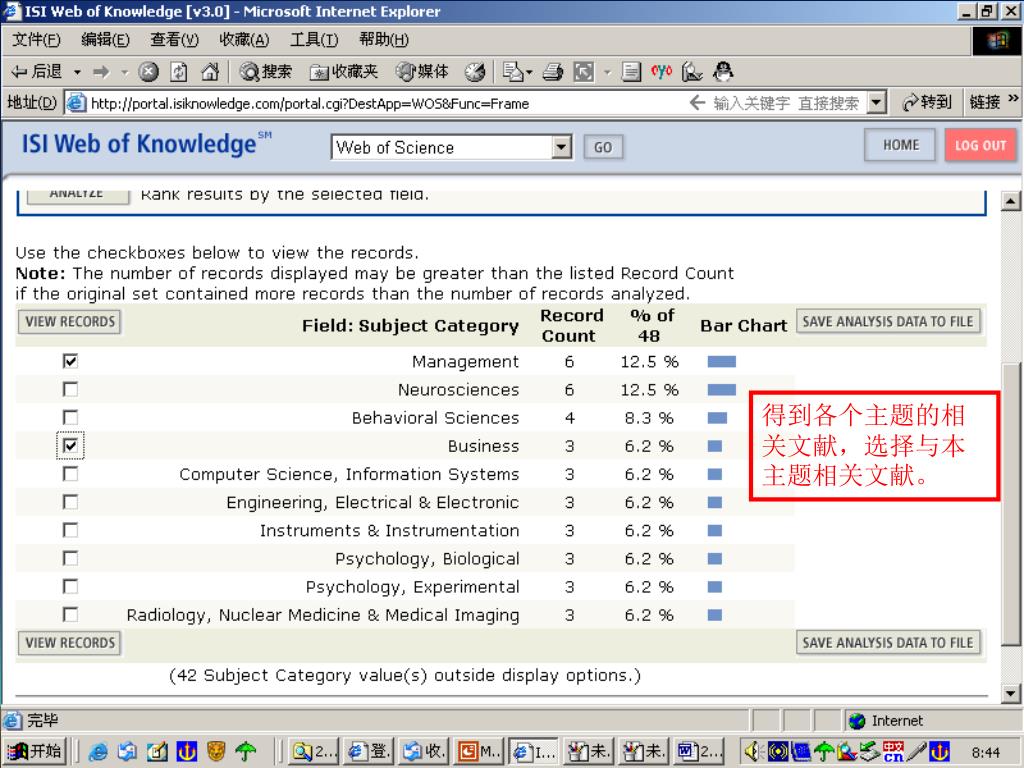
Task: Open the 编辑(E) menu
Action: [x=105, y=40]
